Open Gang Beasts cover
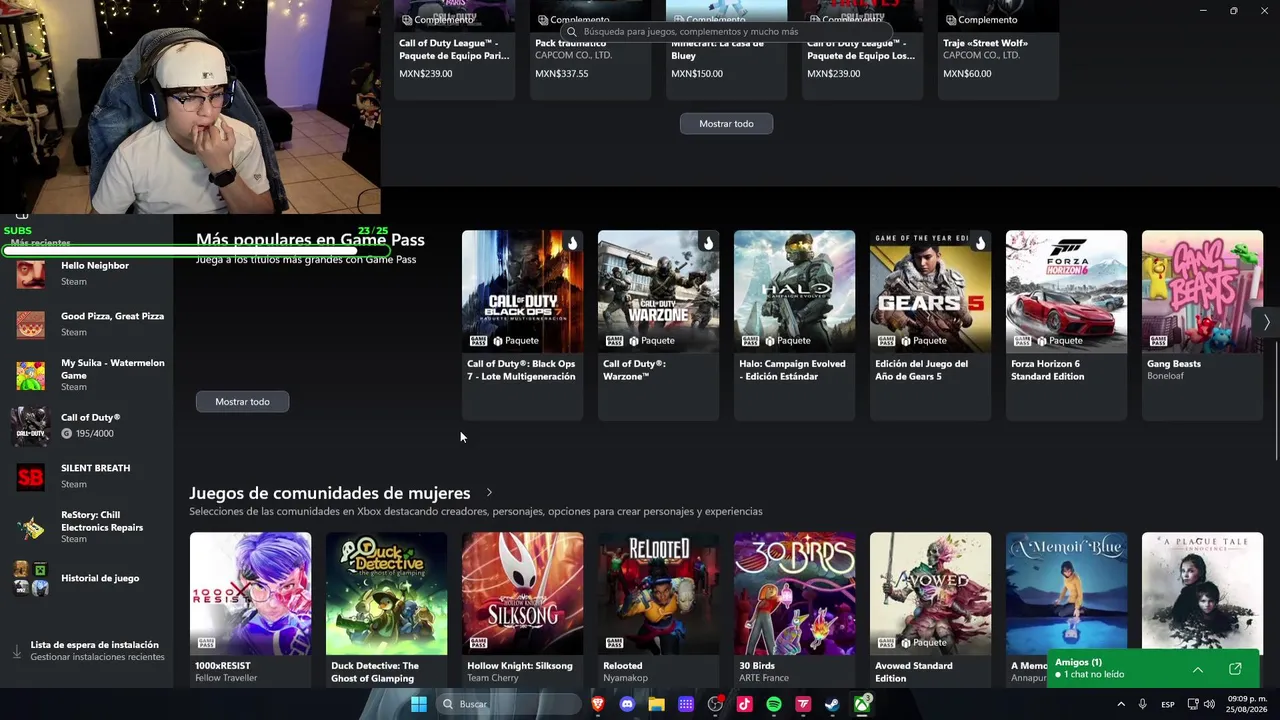Image resolution: width=1280 pixels, height=720 pixels. click(1202, 291)
